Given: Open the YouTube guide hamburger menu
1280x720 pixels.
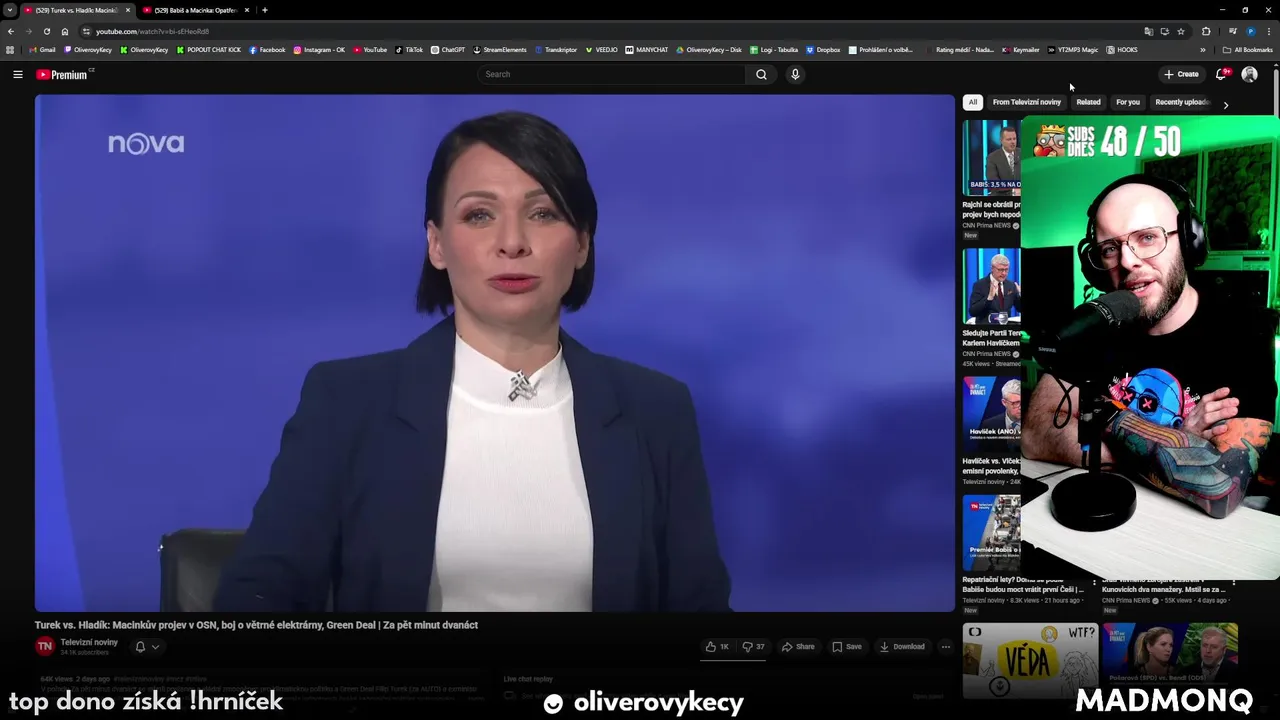Looking at the screenshot, I should point(17,74).
